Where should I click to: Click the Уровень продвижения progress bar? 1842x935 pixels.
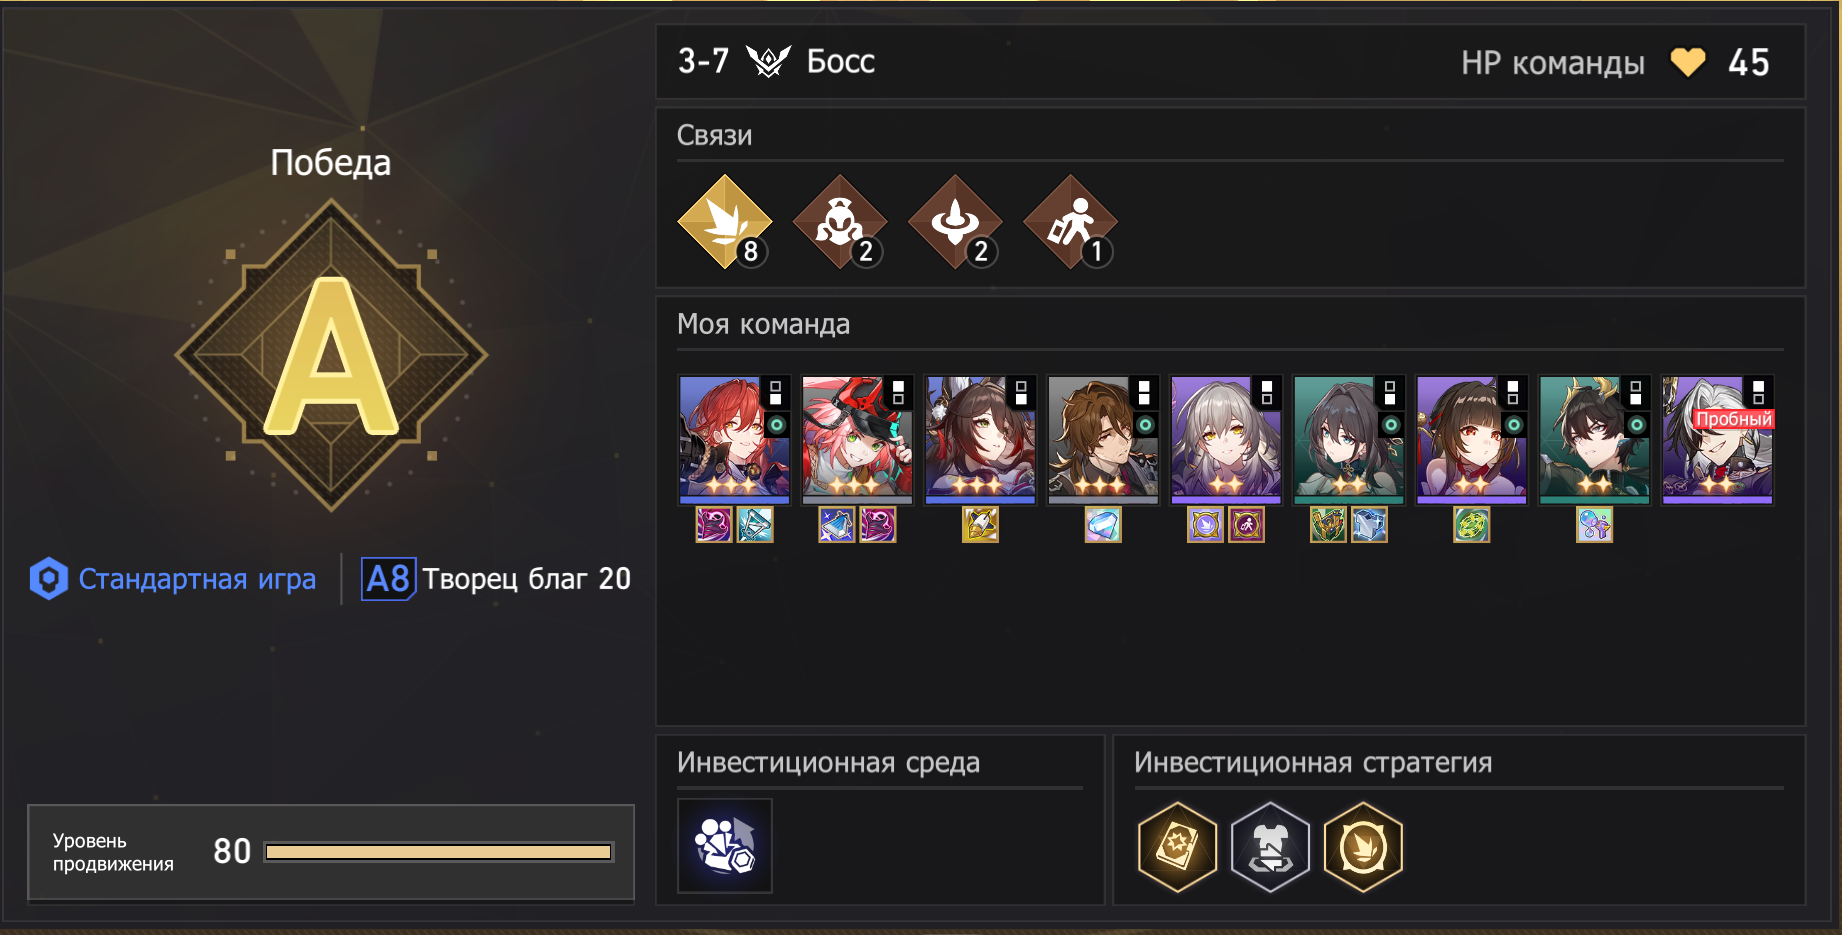coord(439,852)
